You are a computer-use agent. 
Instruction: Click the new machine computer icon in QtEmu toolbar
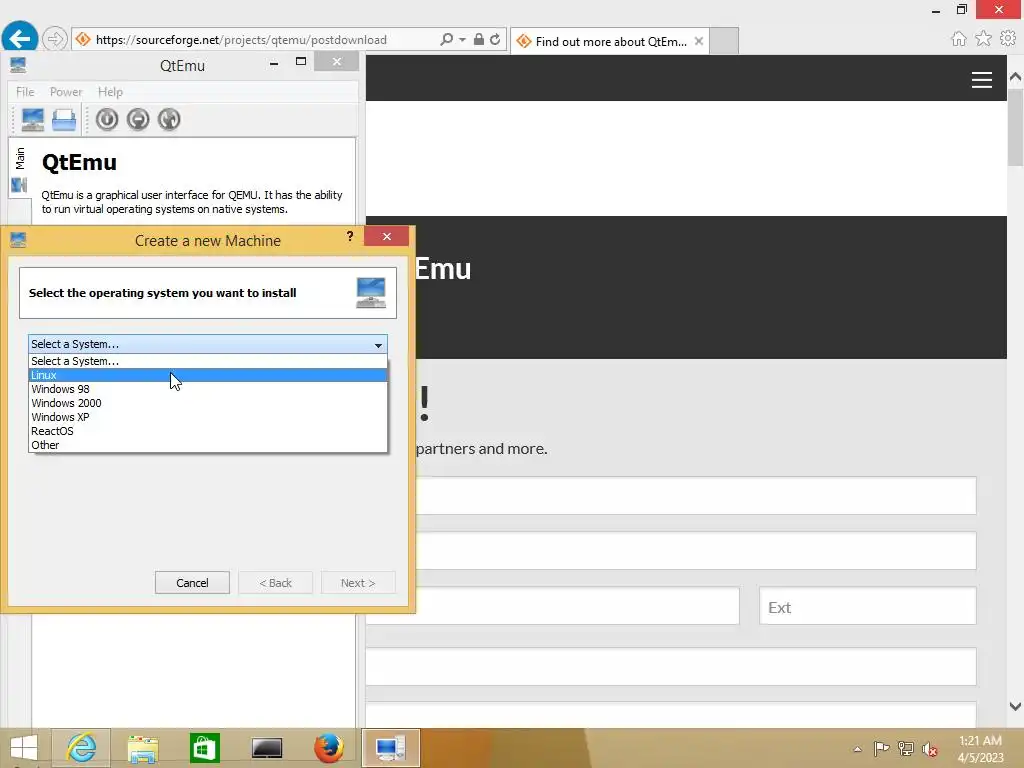32,120
